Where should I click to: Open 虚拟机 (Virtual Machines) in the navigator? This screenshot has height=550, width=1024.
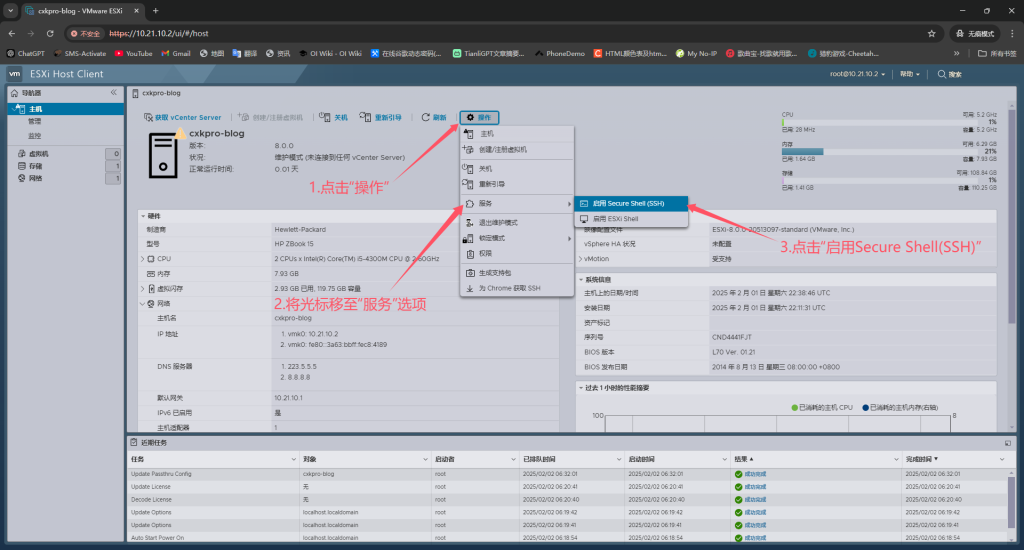(x=39, y=154)
